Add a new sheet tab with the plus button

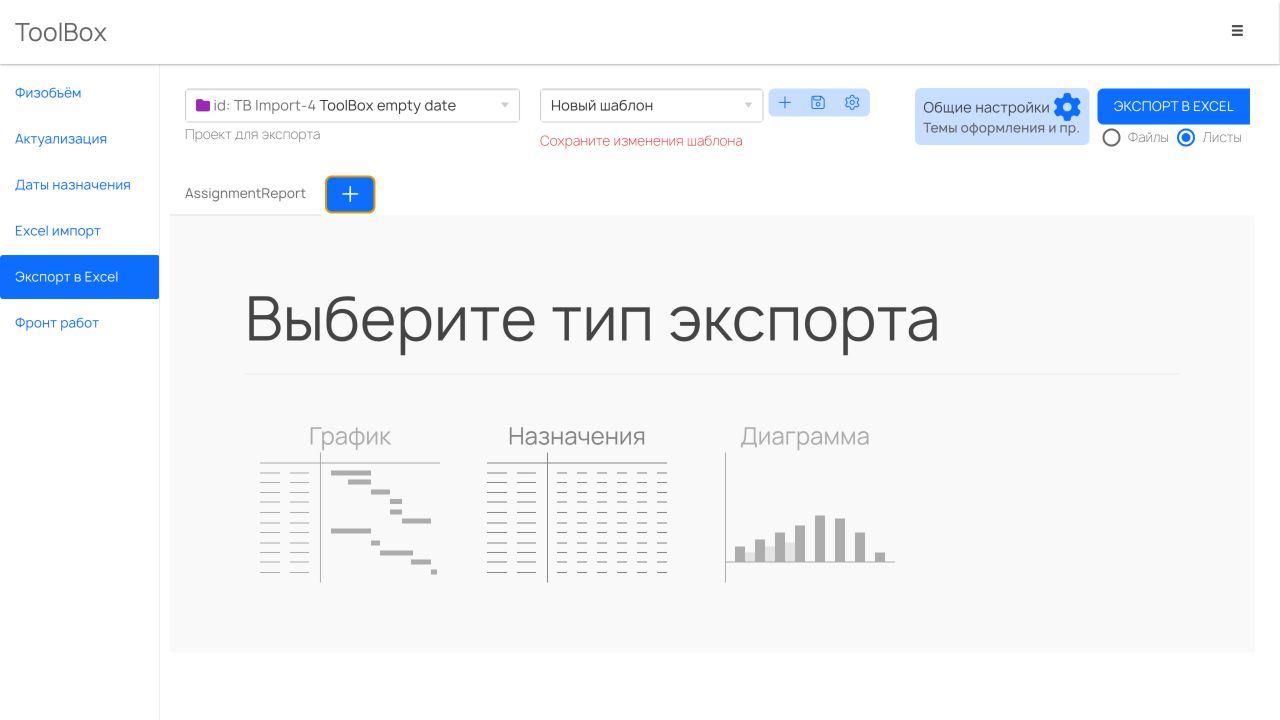click(x=350, y=195)
